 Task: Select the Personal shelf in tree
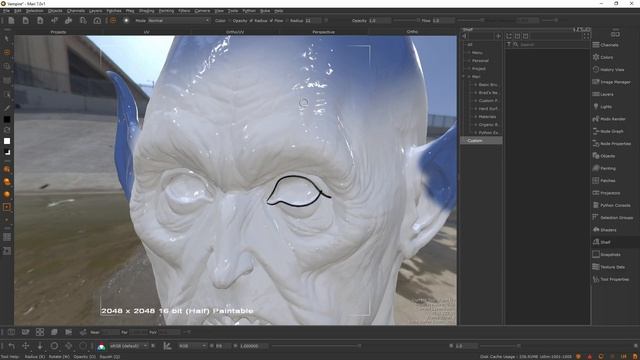tap(480, 60)
